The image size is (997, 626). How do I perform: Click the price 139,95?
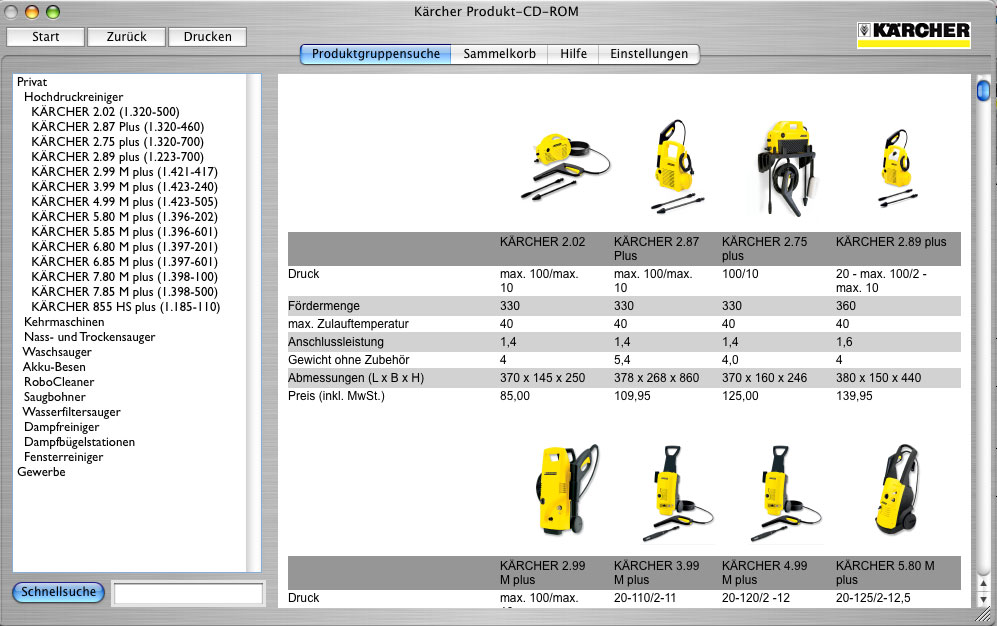854,396
